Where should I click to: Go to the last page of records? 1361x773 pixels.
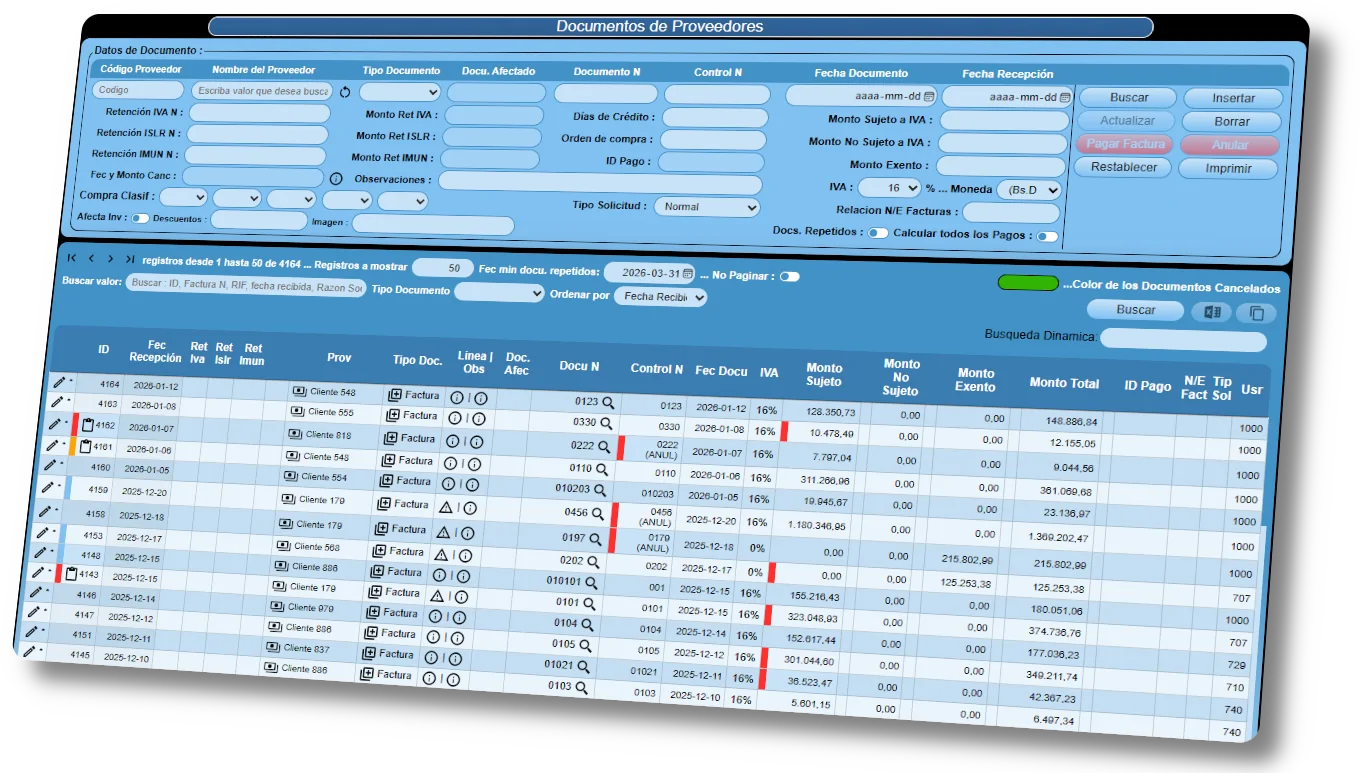[x=130, y=259]
